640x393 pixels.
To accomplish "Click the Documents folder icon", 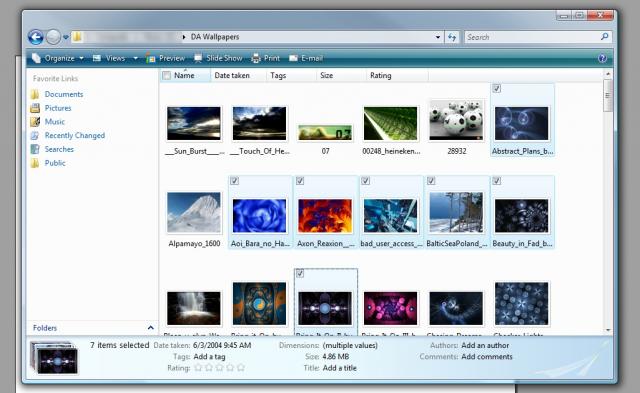I will (35, 94).
